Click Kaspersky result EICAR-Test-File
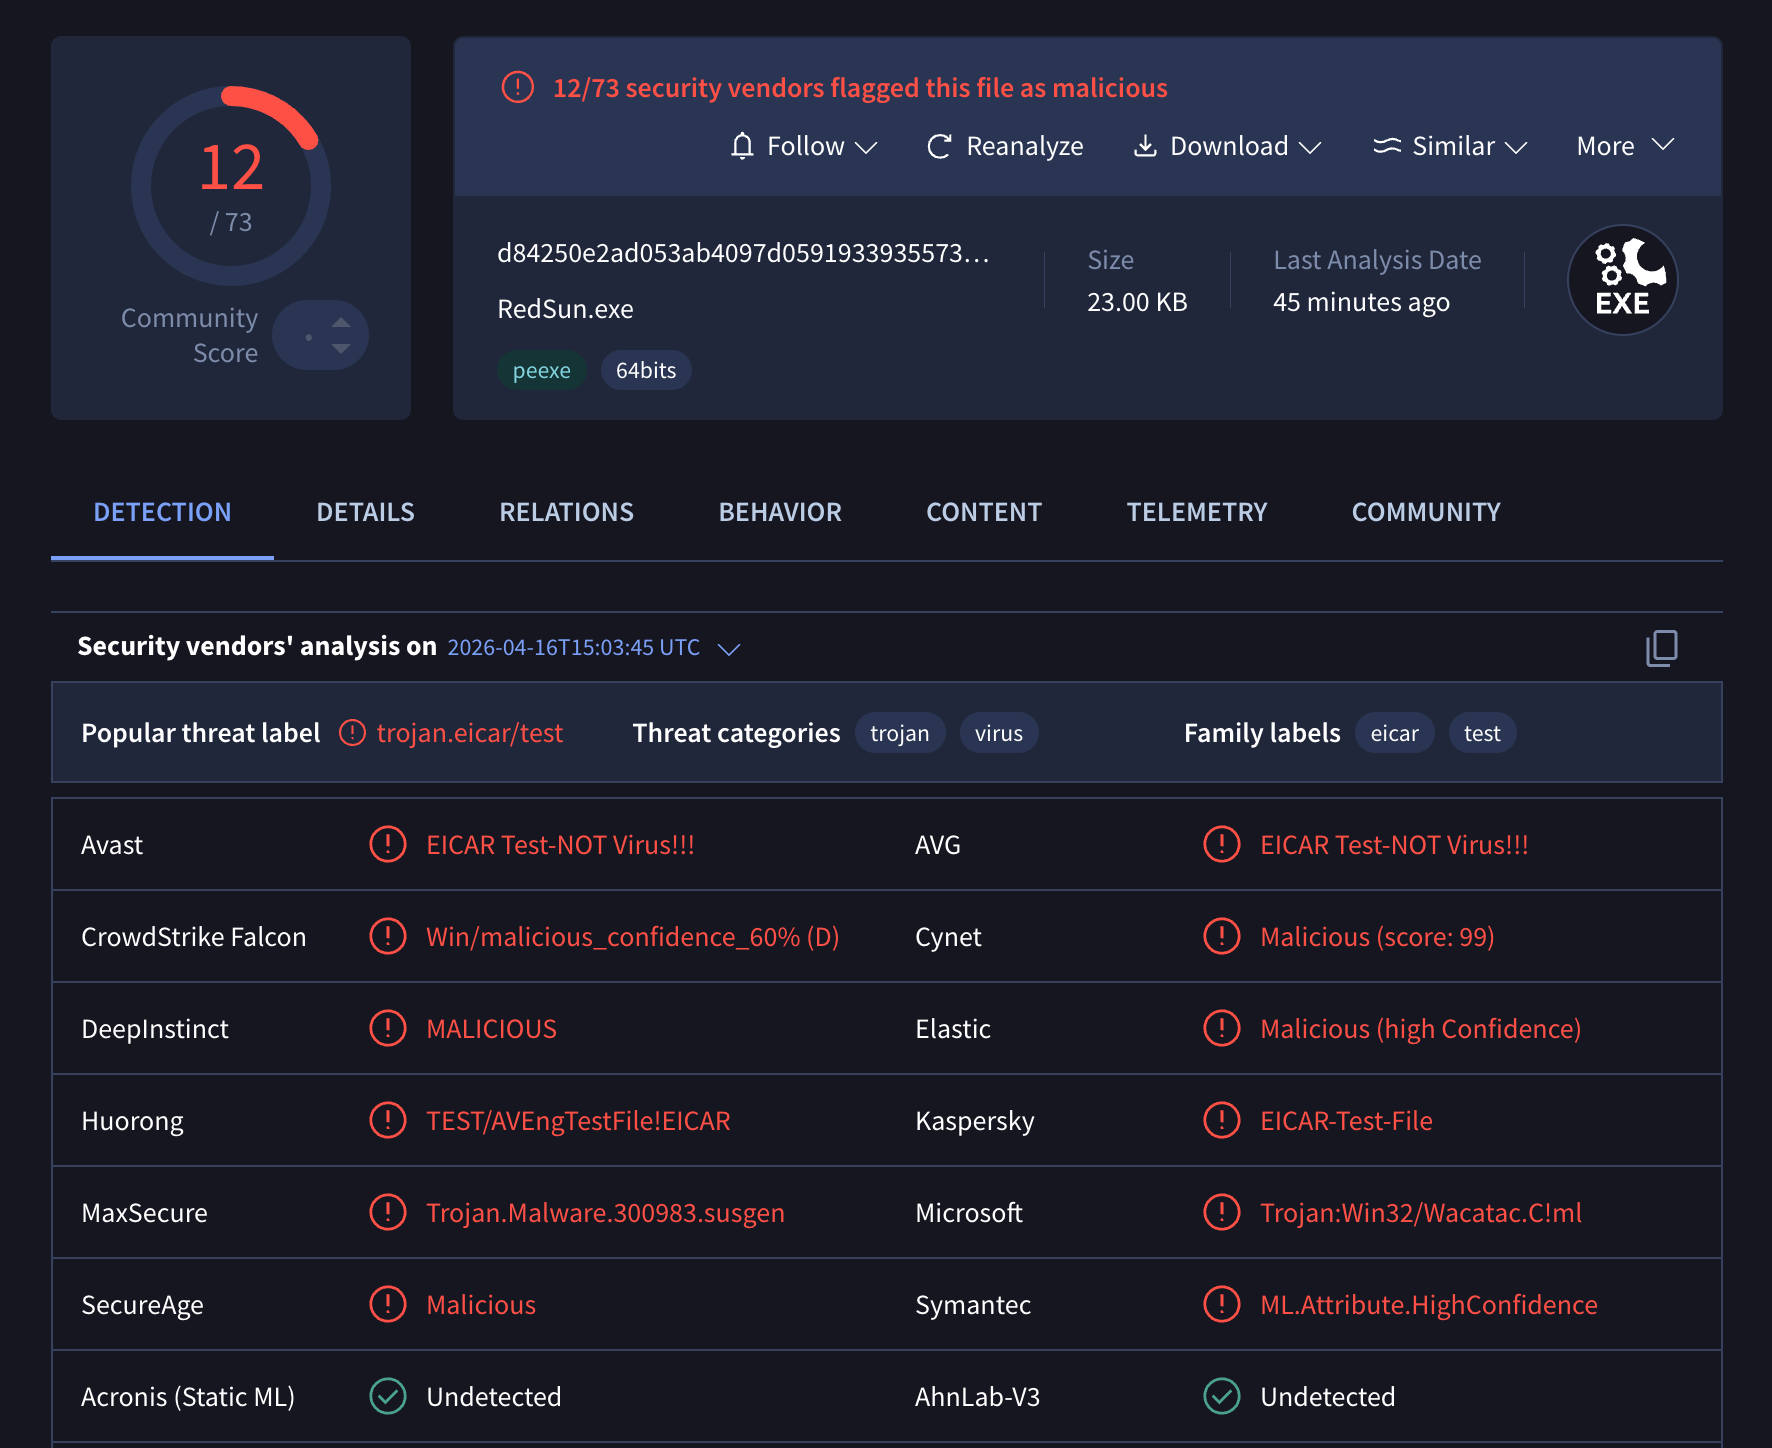Image resolution: width=1772 pixels, height=1448 pixels. pos(1346,1120)
